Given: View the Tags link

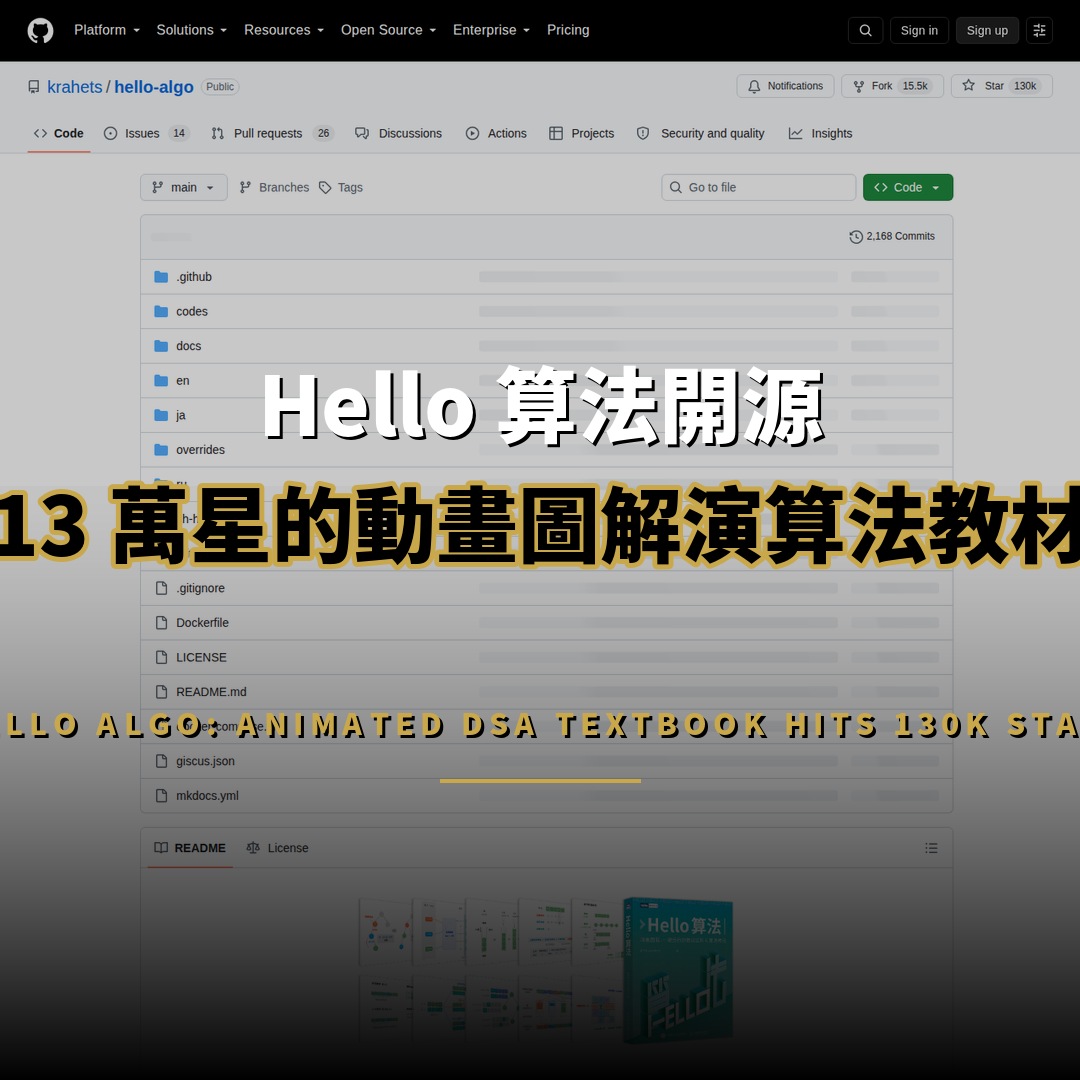Looking at the screenshot, I should (341, 187).
